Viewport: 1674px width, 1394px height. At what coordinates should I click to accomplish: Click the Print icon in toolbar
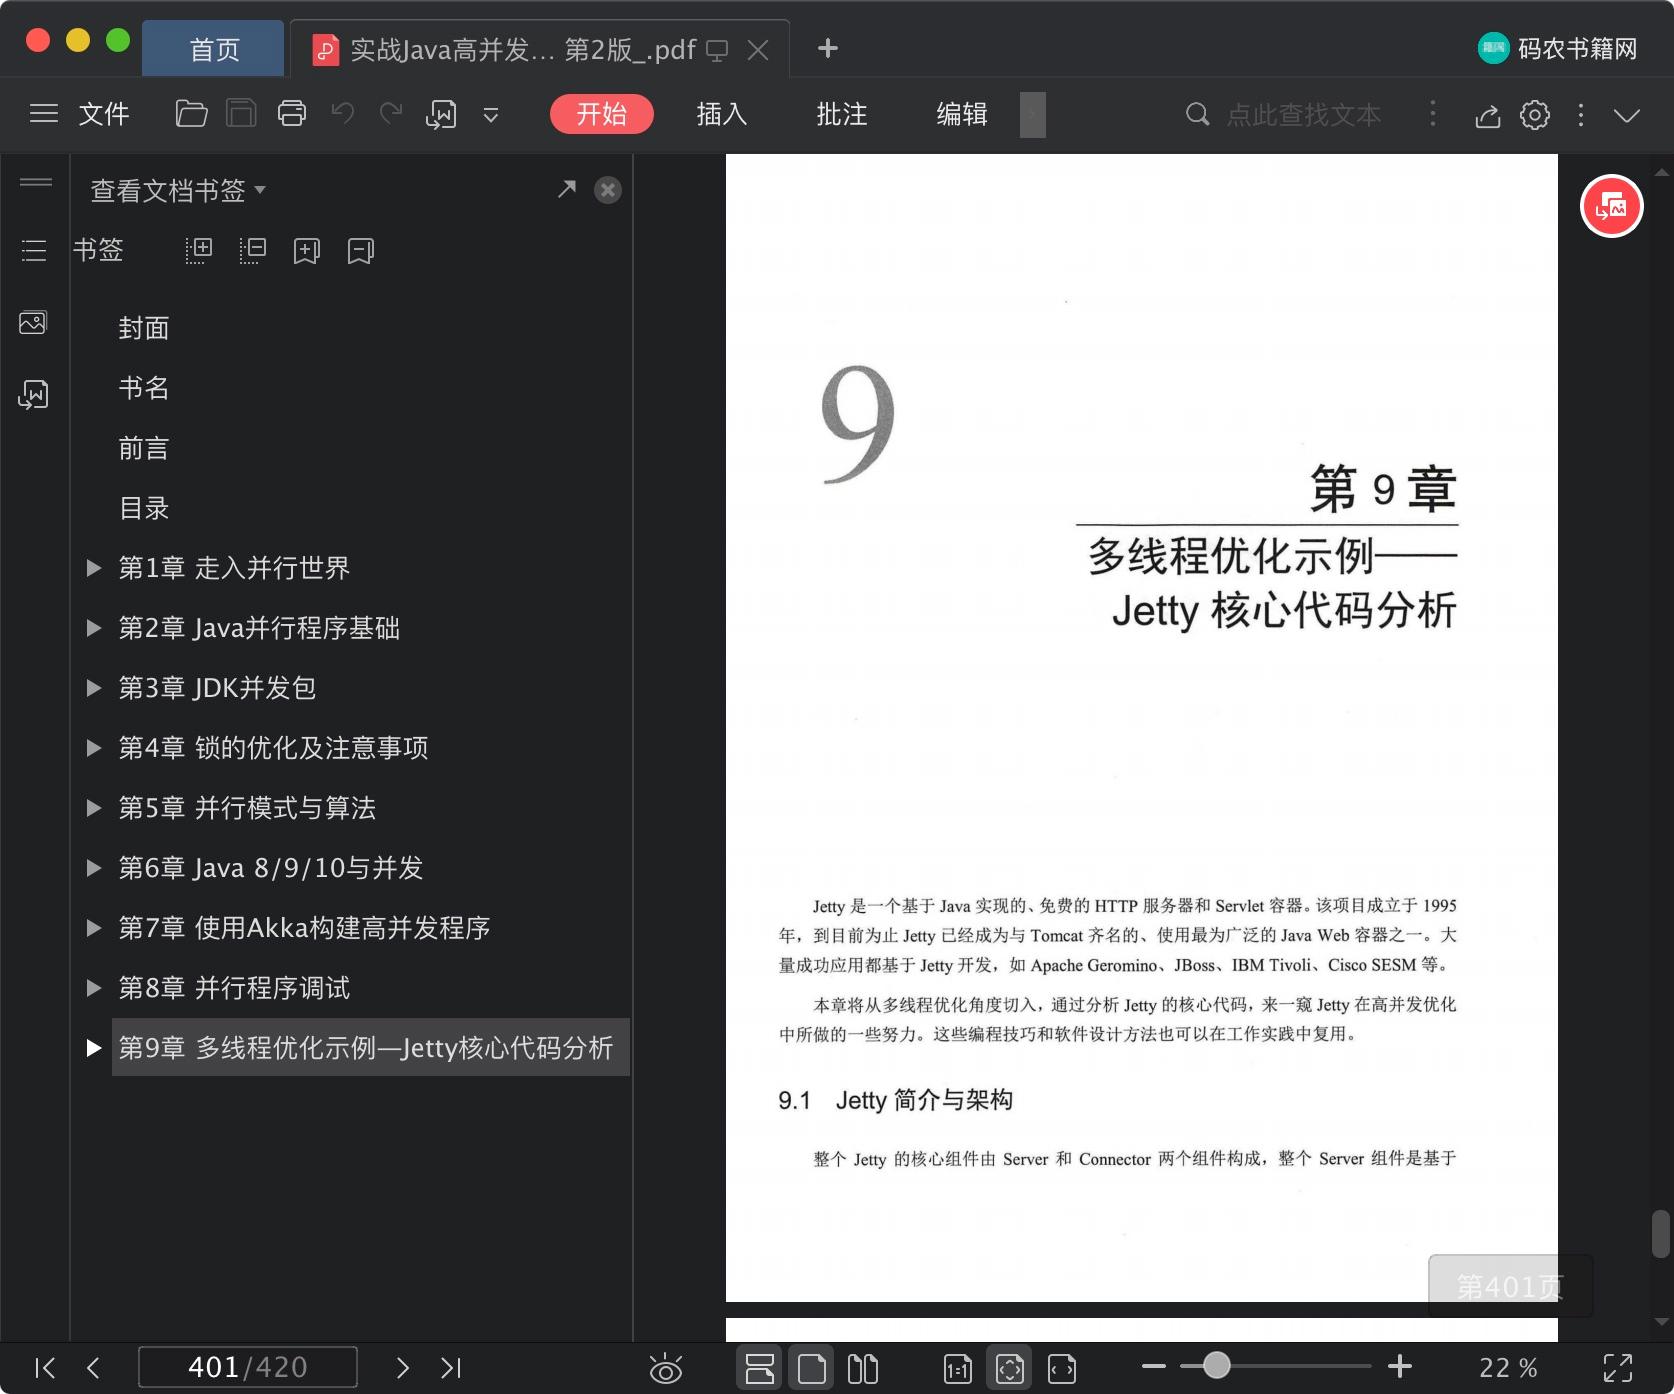point(292,114)
